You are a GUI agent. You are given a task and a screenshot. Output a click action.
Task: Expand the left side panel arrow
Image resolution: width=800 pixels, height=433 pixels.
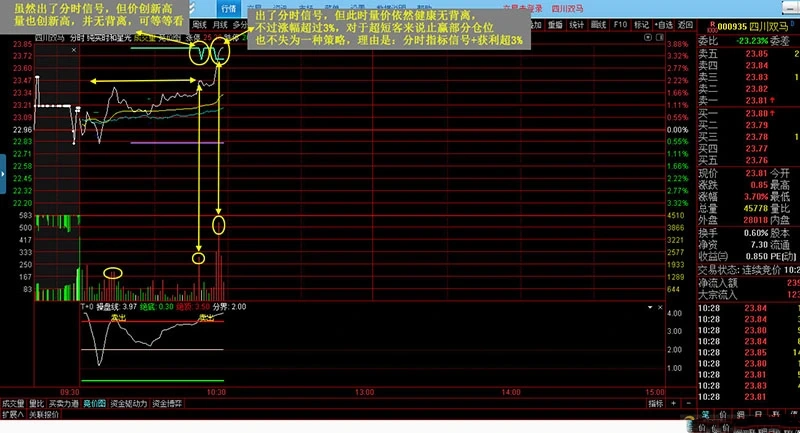tap(3, 174)
